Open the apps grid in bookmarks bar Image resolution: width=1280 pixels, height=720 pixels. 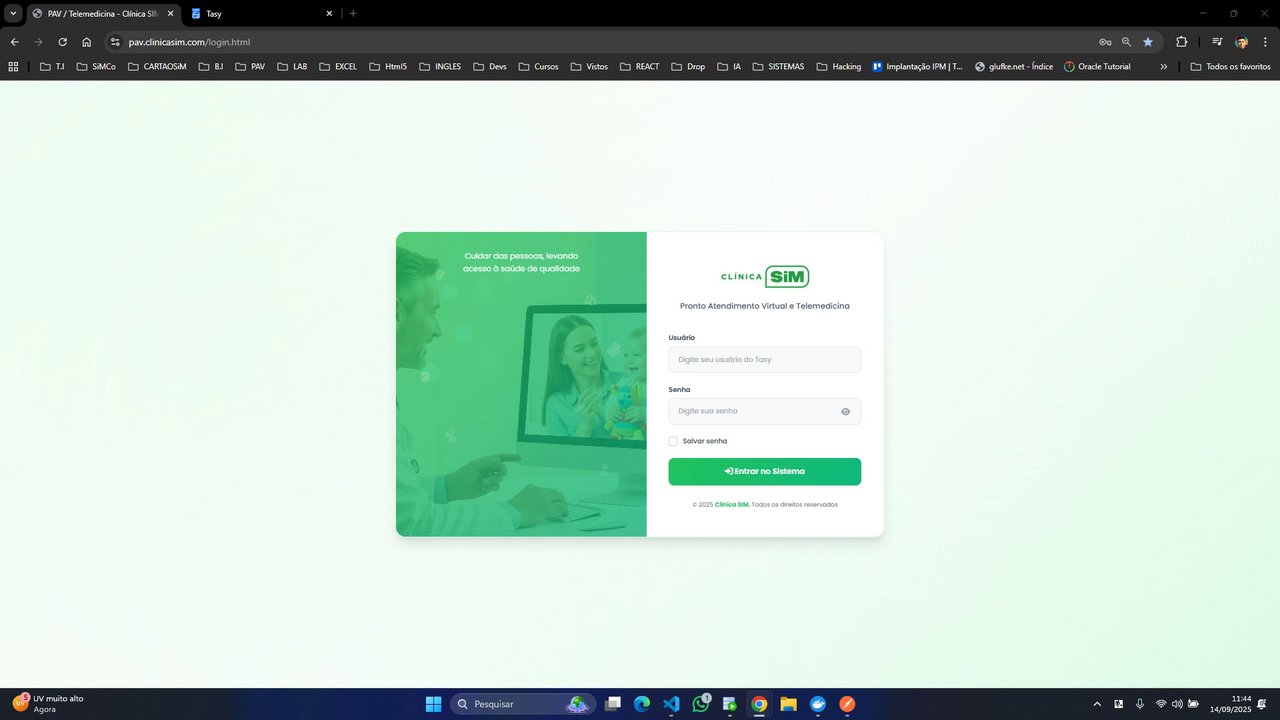click(x=13, y=67)
